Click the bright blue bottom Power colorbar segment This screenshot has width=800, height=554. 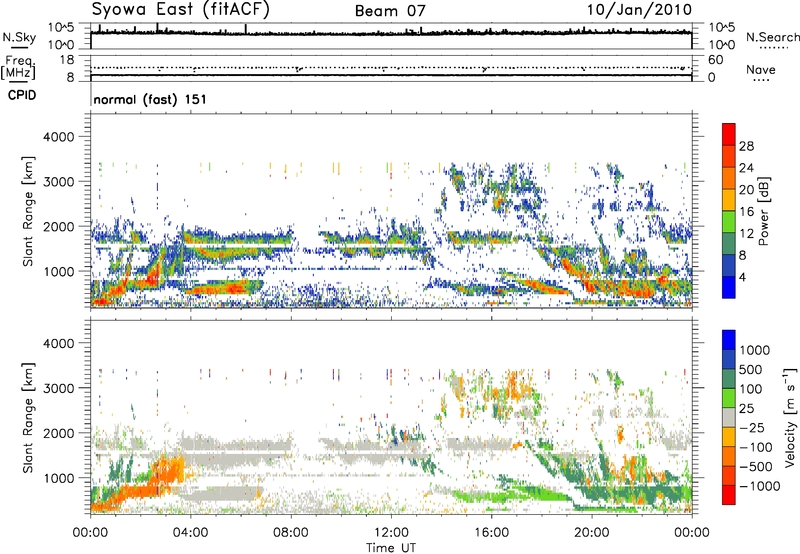(x=729, y=288)
